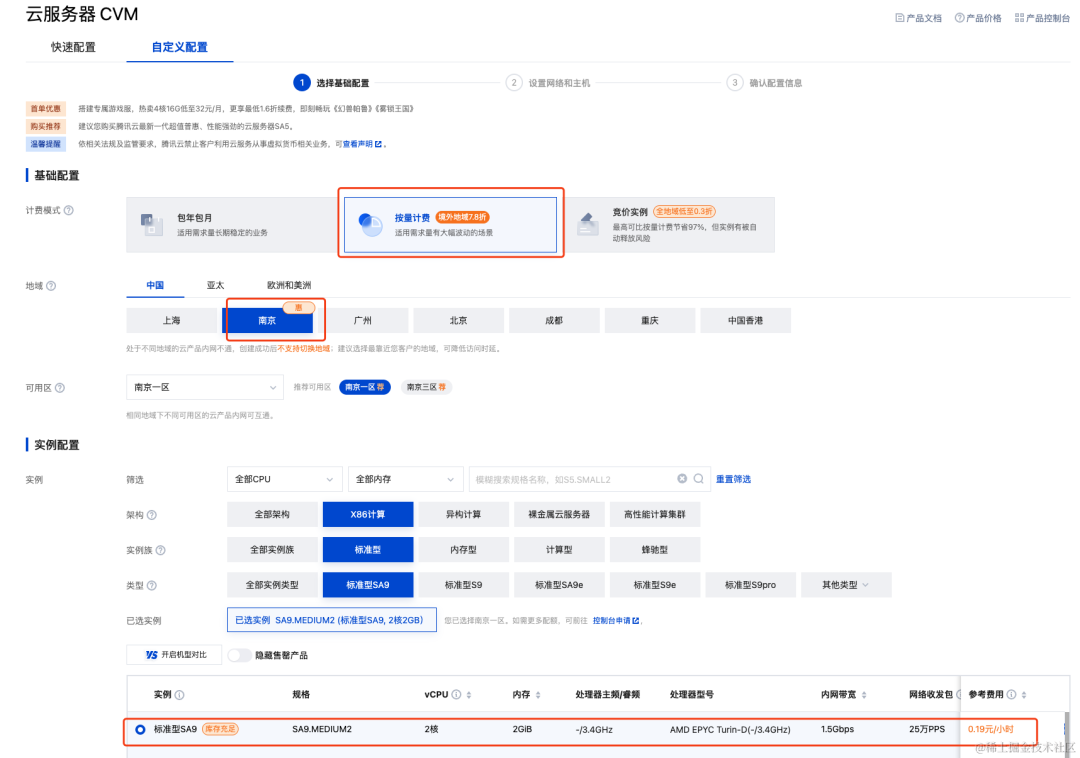The height and width of the screenshot is (758, 1080).
Task: Expand the 全部CPU filter dropdown
Action: 284,479
